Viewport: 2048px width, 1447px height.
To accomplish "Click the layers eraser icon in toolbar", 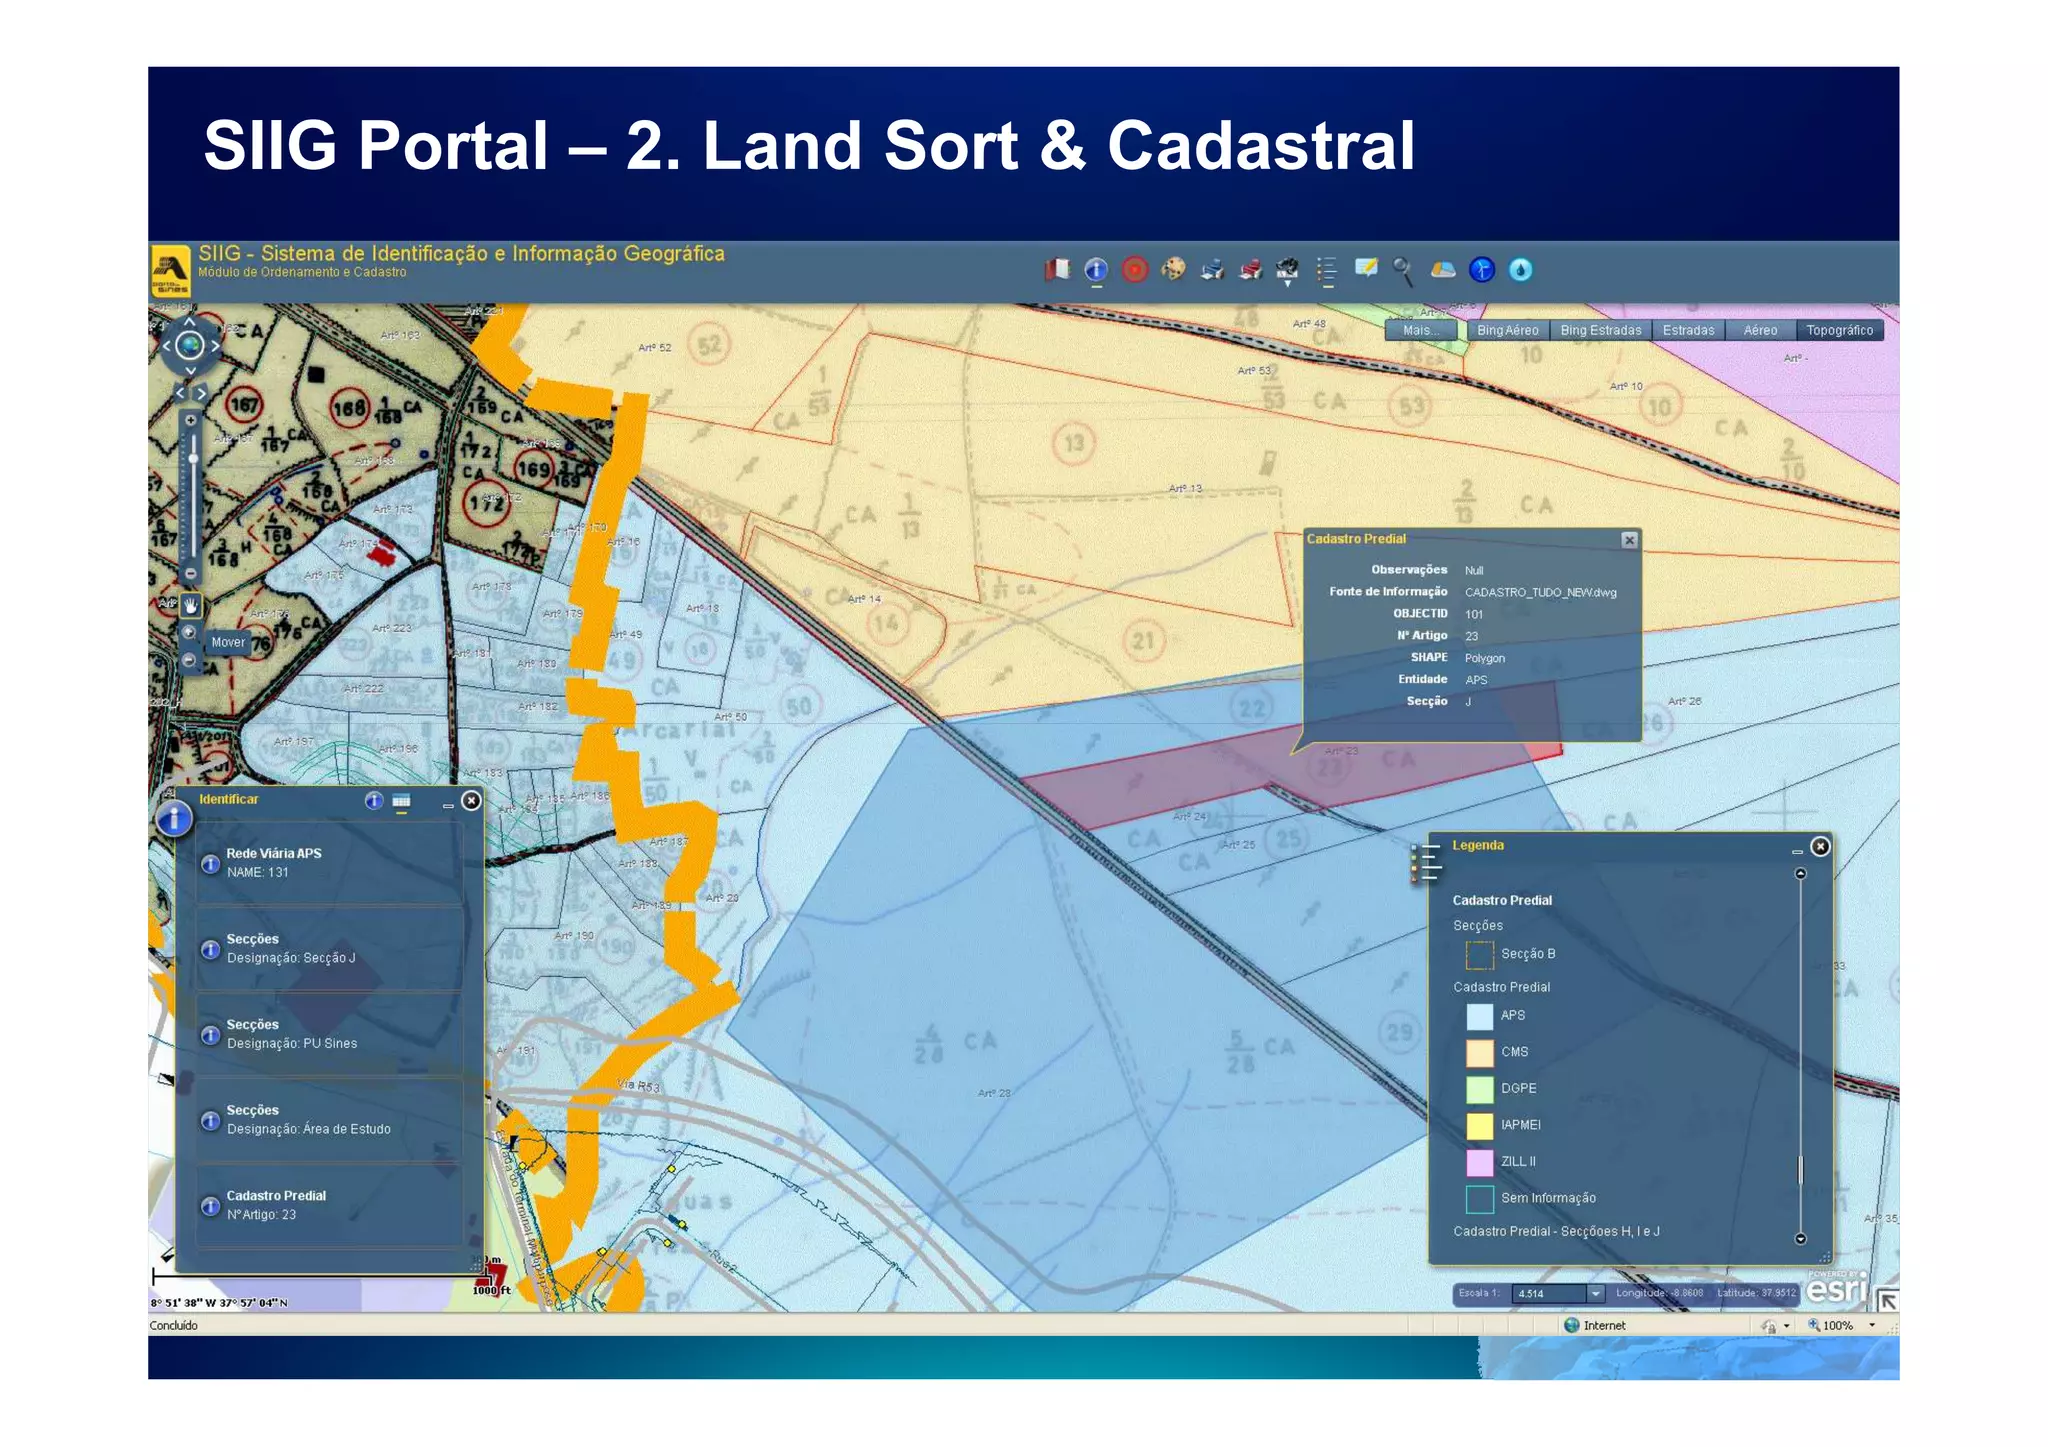I will 1442,269.
